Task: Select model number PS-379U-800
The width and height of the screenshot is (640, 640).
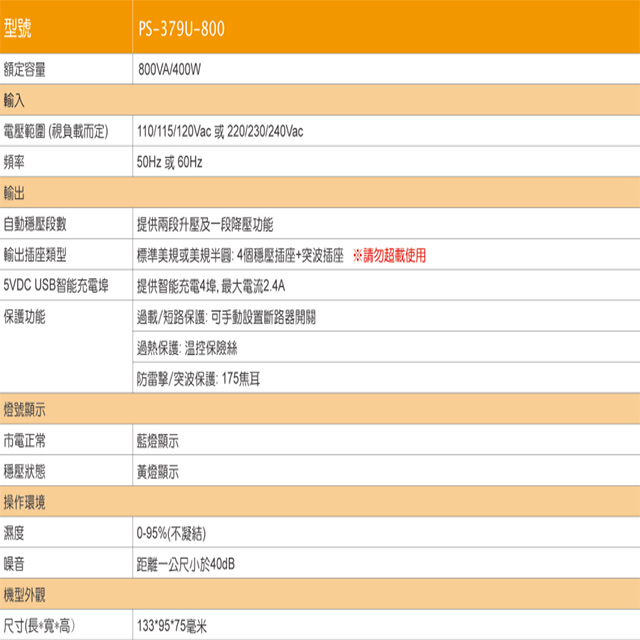Action: click(x=181, y=29)
